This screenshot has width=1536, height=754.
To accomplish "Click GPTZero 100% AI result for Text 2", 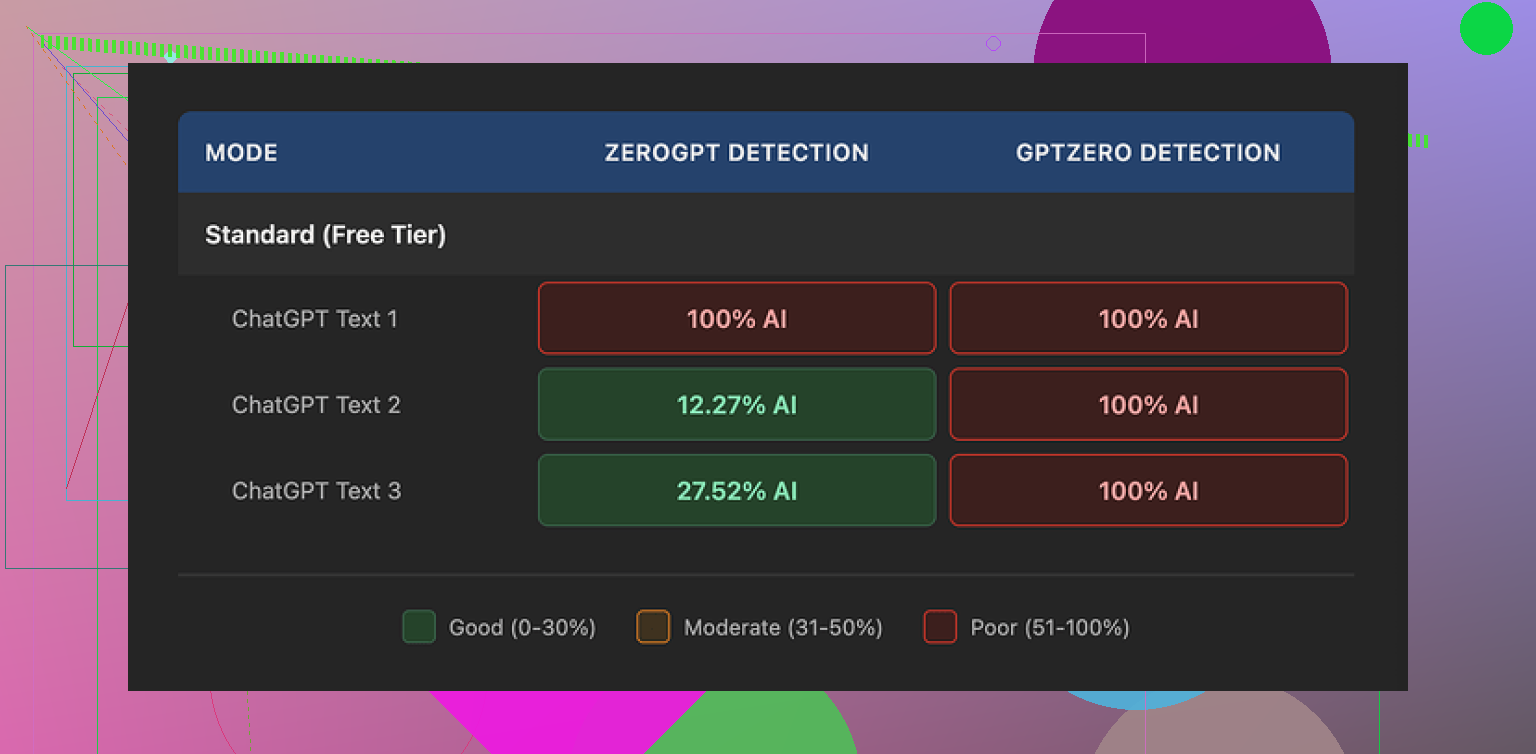I will [x=1148, y=405].
